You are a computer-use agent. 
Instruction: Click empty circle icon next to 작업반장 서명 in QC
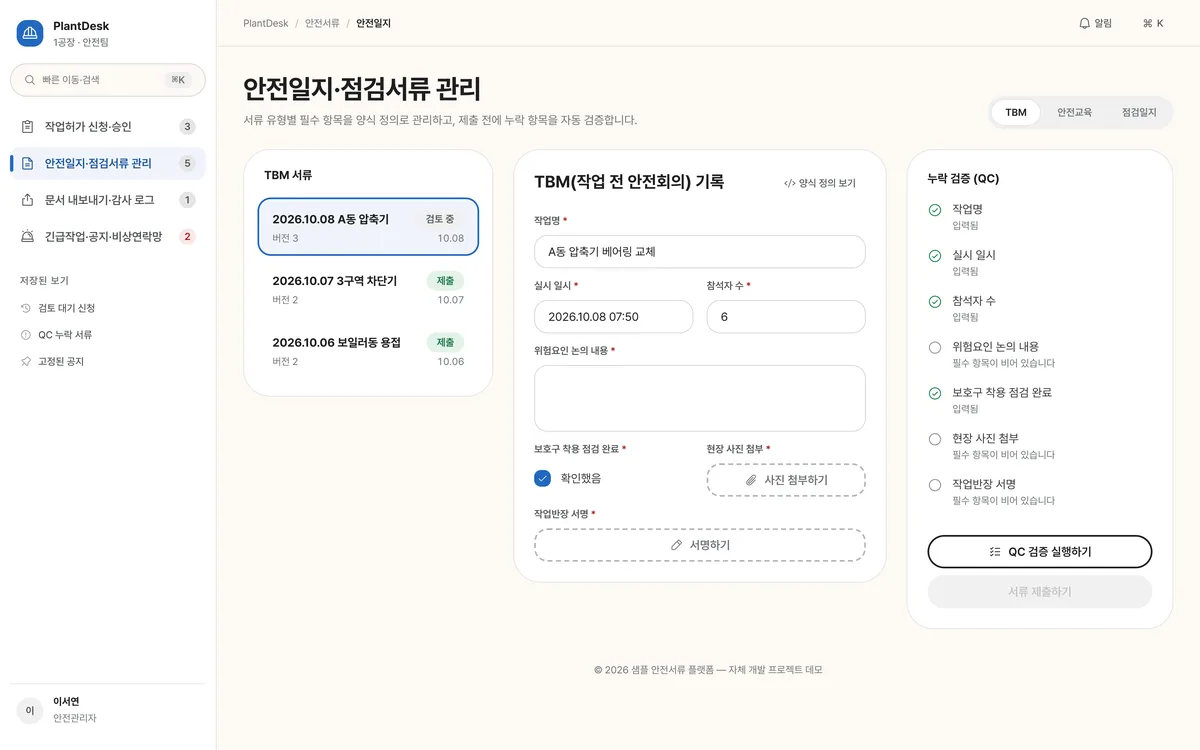coord(935,485)
